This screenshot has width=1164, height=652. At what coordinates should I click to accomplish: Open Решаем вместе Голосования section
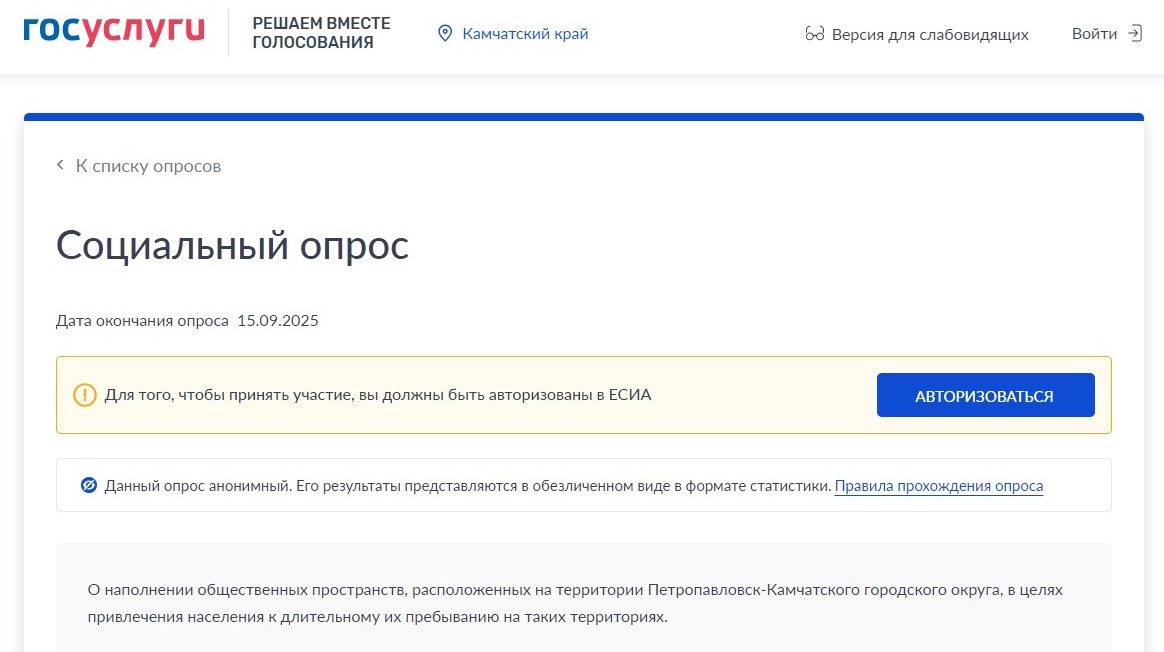pyautogui.click(x=321, y=33)
